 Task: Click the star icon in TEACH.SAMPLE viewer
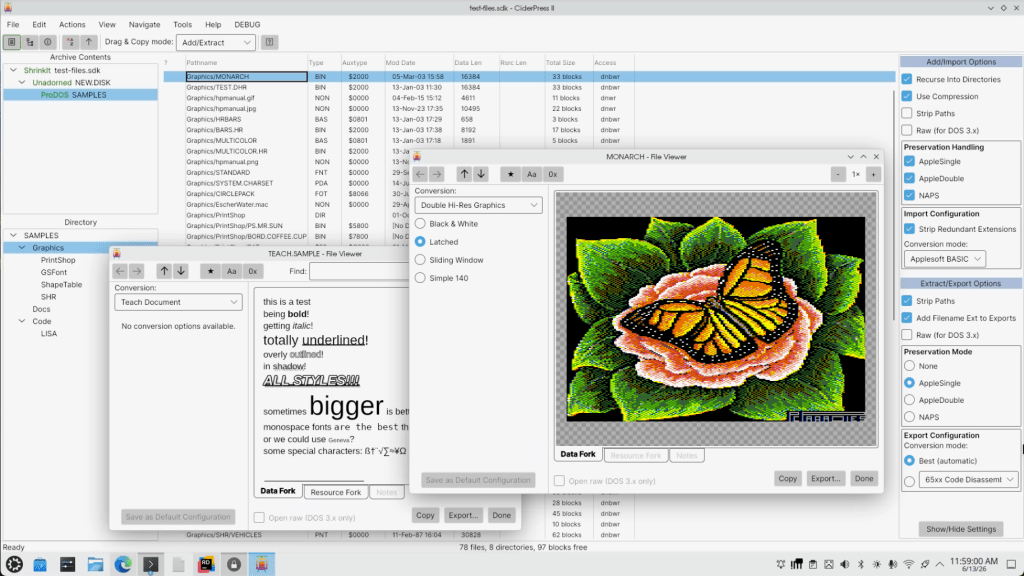(210, 271)
